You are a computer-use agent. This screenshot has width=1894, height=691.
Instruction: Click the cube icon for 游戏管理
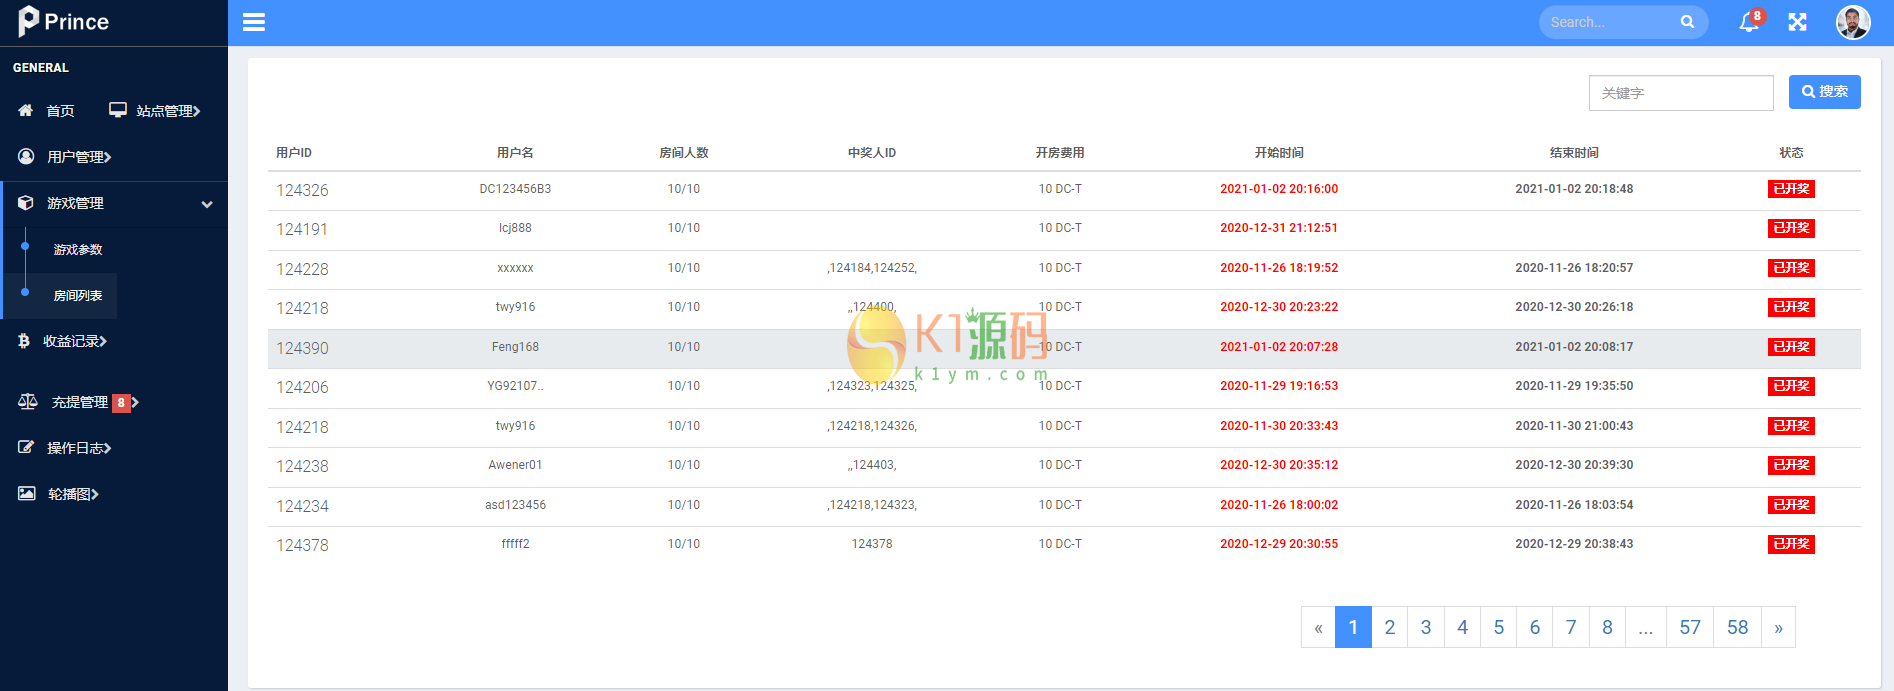coord(26,202)
